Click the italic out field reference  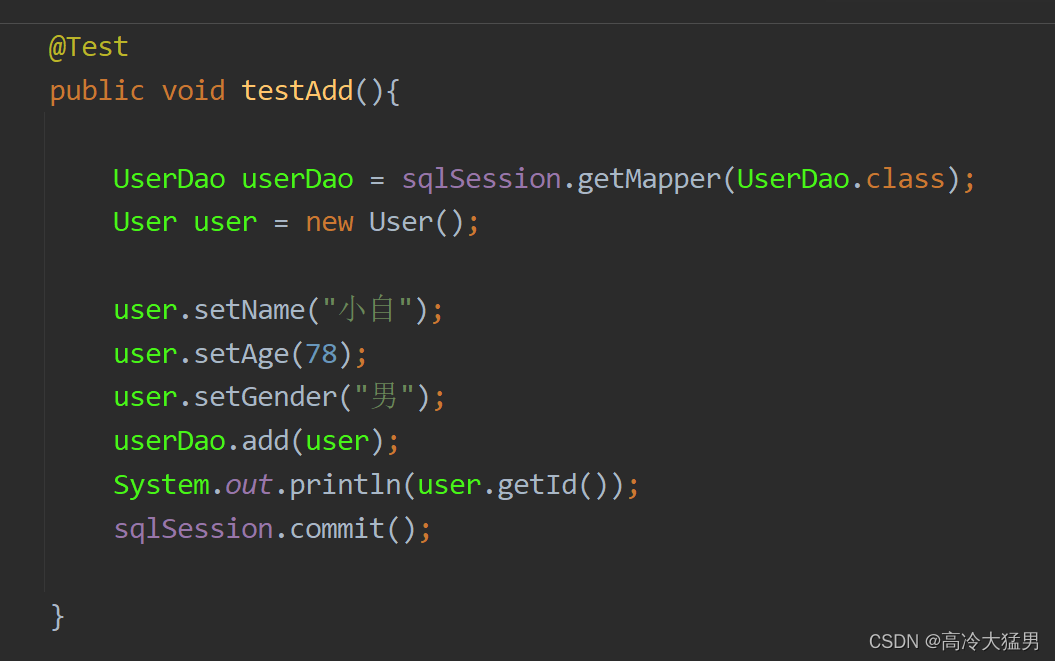pos(248,485)
